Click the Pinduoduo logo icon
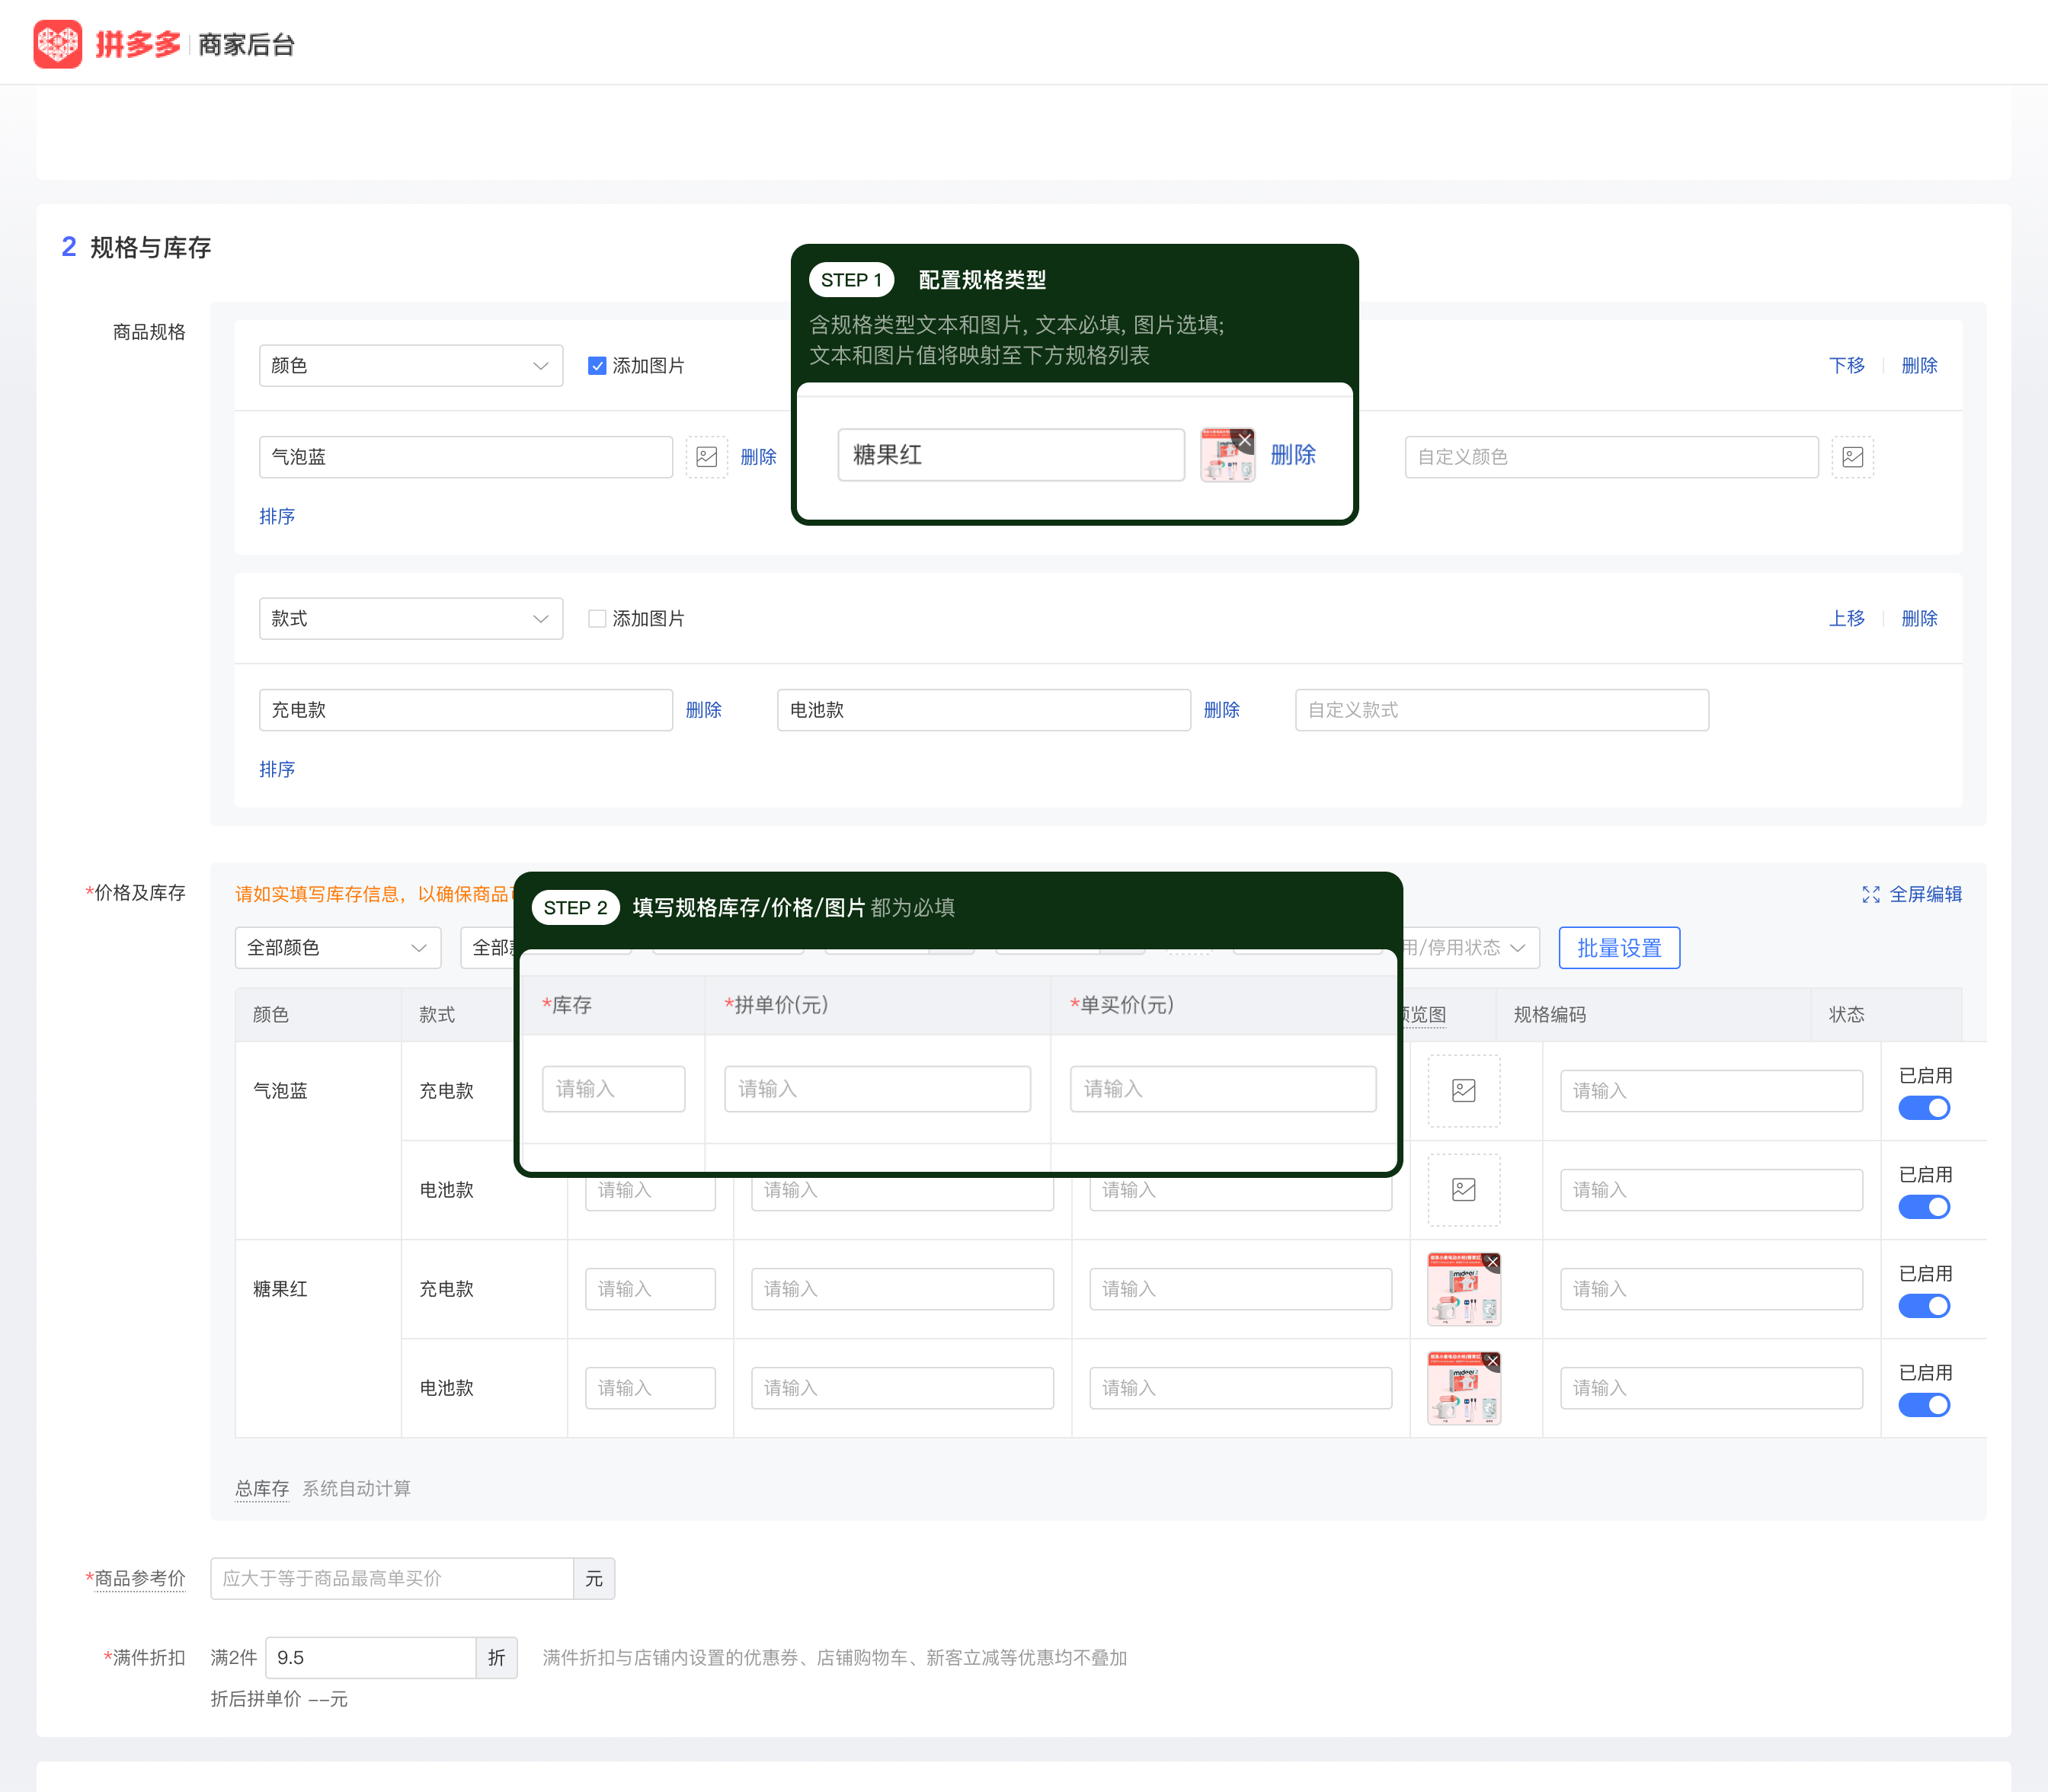2048x1792 pixels. (58, 44)
